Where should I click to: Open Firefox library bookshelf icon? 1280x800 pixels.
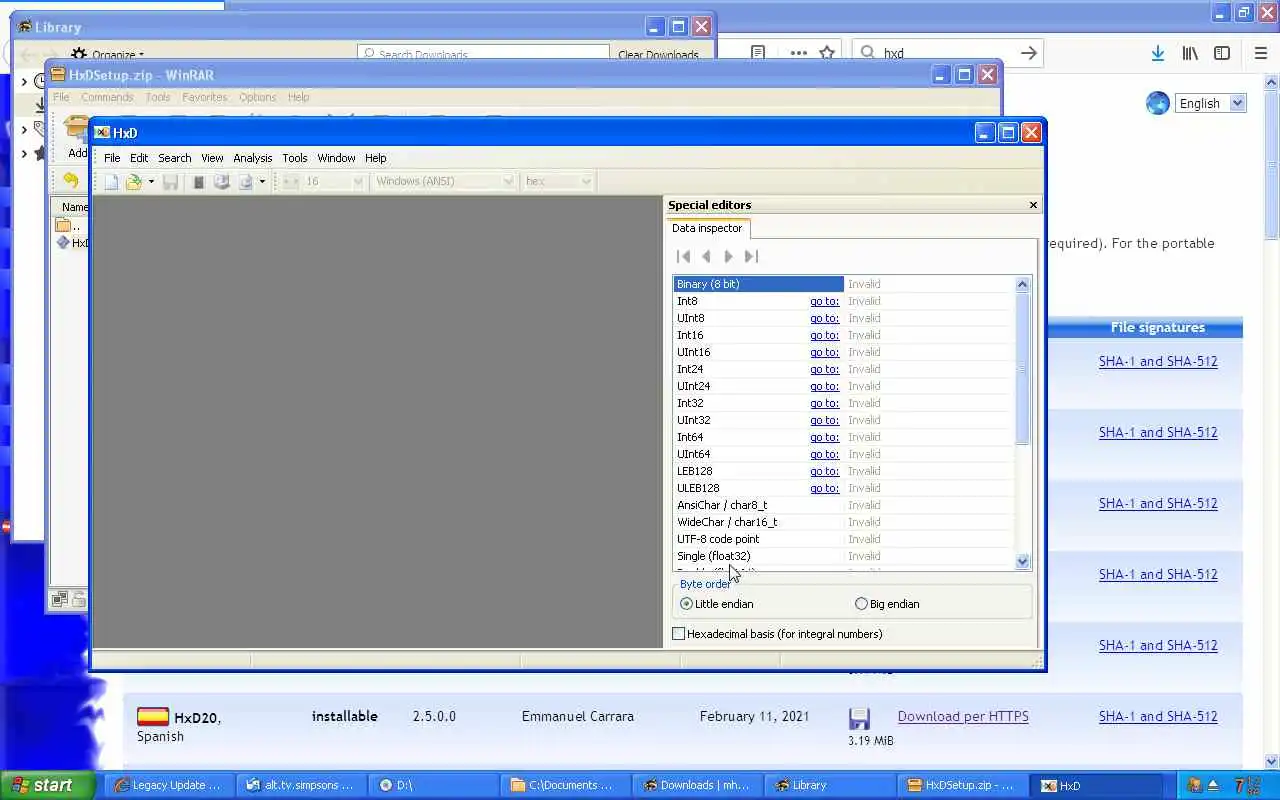click(1190, 53)
